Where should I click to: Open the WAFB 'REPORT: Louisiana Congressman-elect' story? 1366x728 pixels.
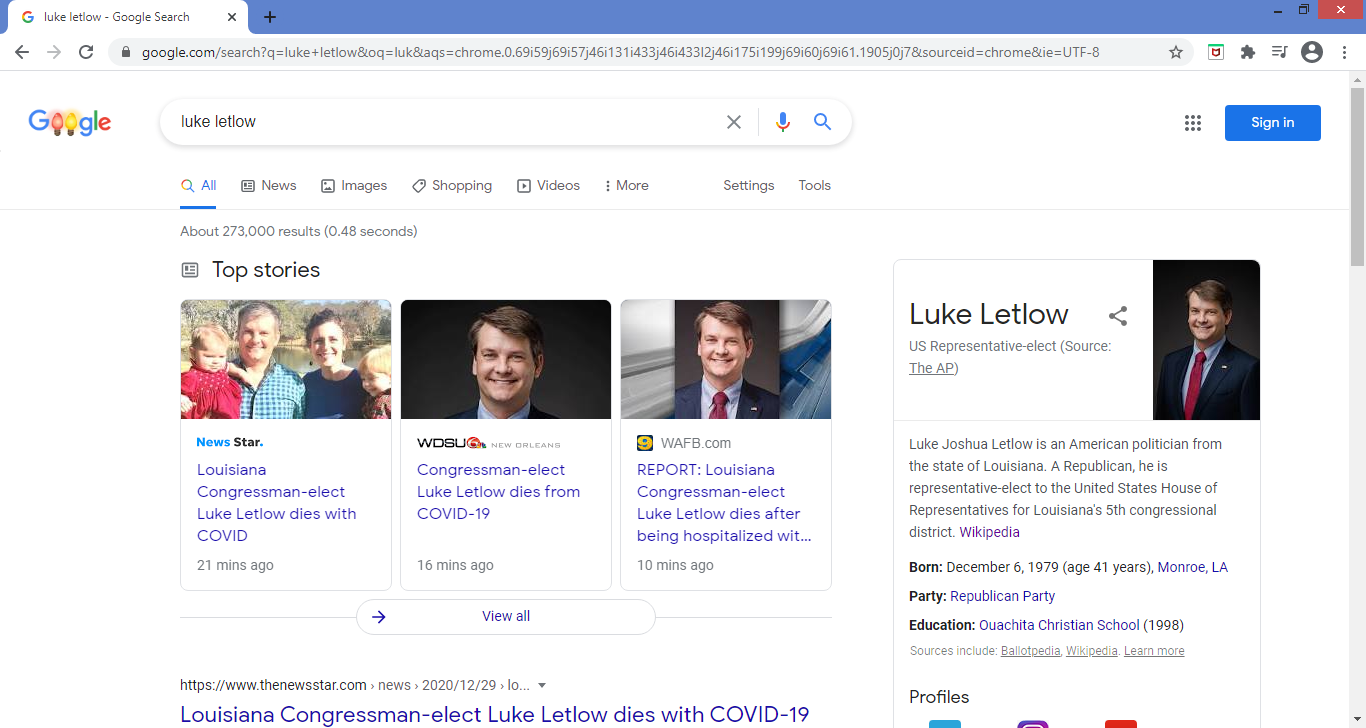(x=724, y=502)
